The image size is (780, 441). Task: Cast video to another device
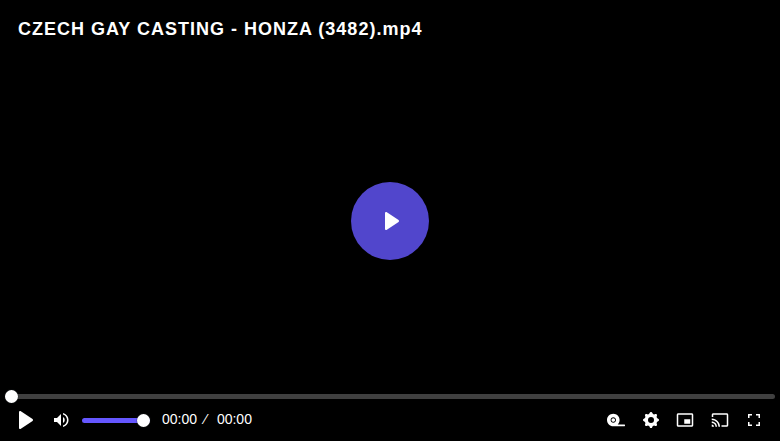pyautogui.click(x=720, y=420)
